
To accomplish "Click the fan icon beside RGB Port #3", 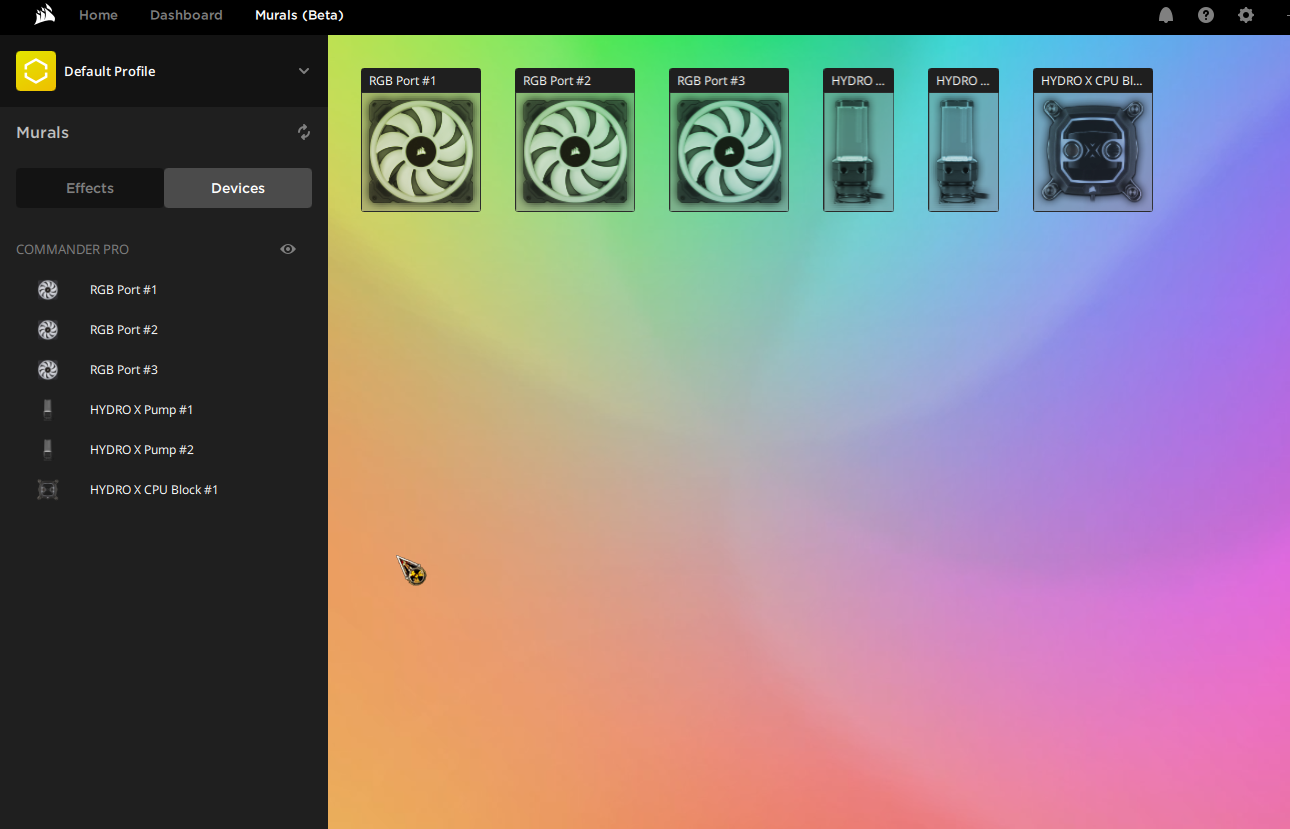I will (x=47, y=370).
